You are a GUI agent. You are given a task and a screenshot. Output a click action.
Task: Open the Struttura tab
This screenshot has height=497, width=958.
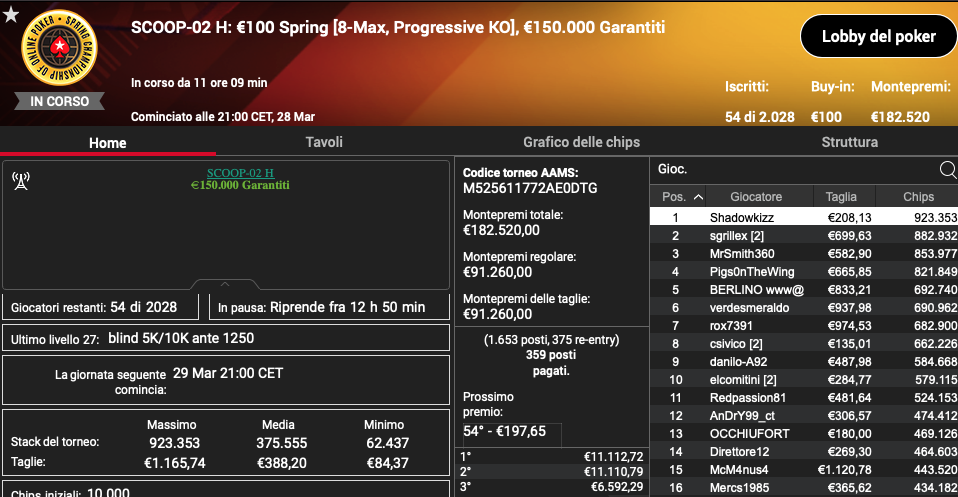point(849,142)
